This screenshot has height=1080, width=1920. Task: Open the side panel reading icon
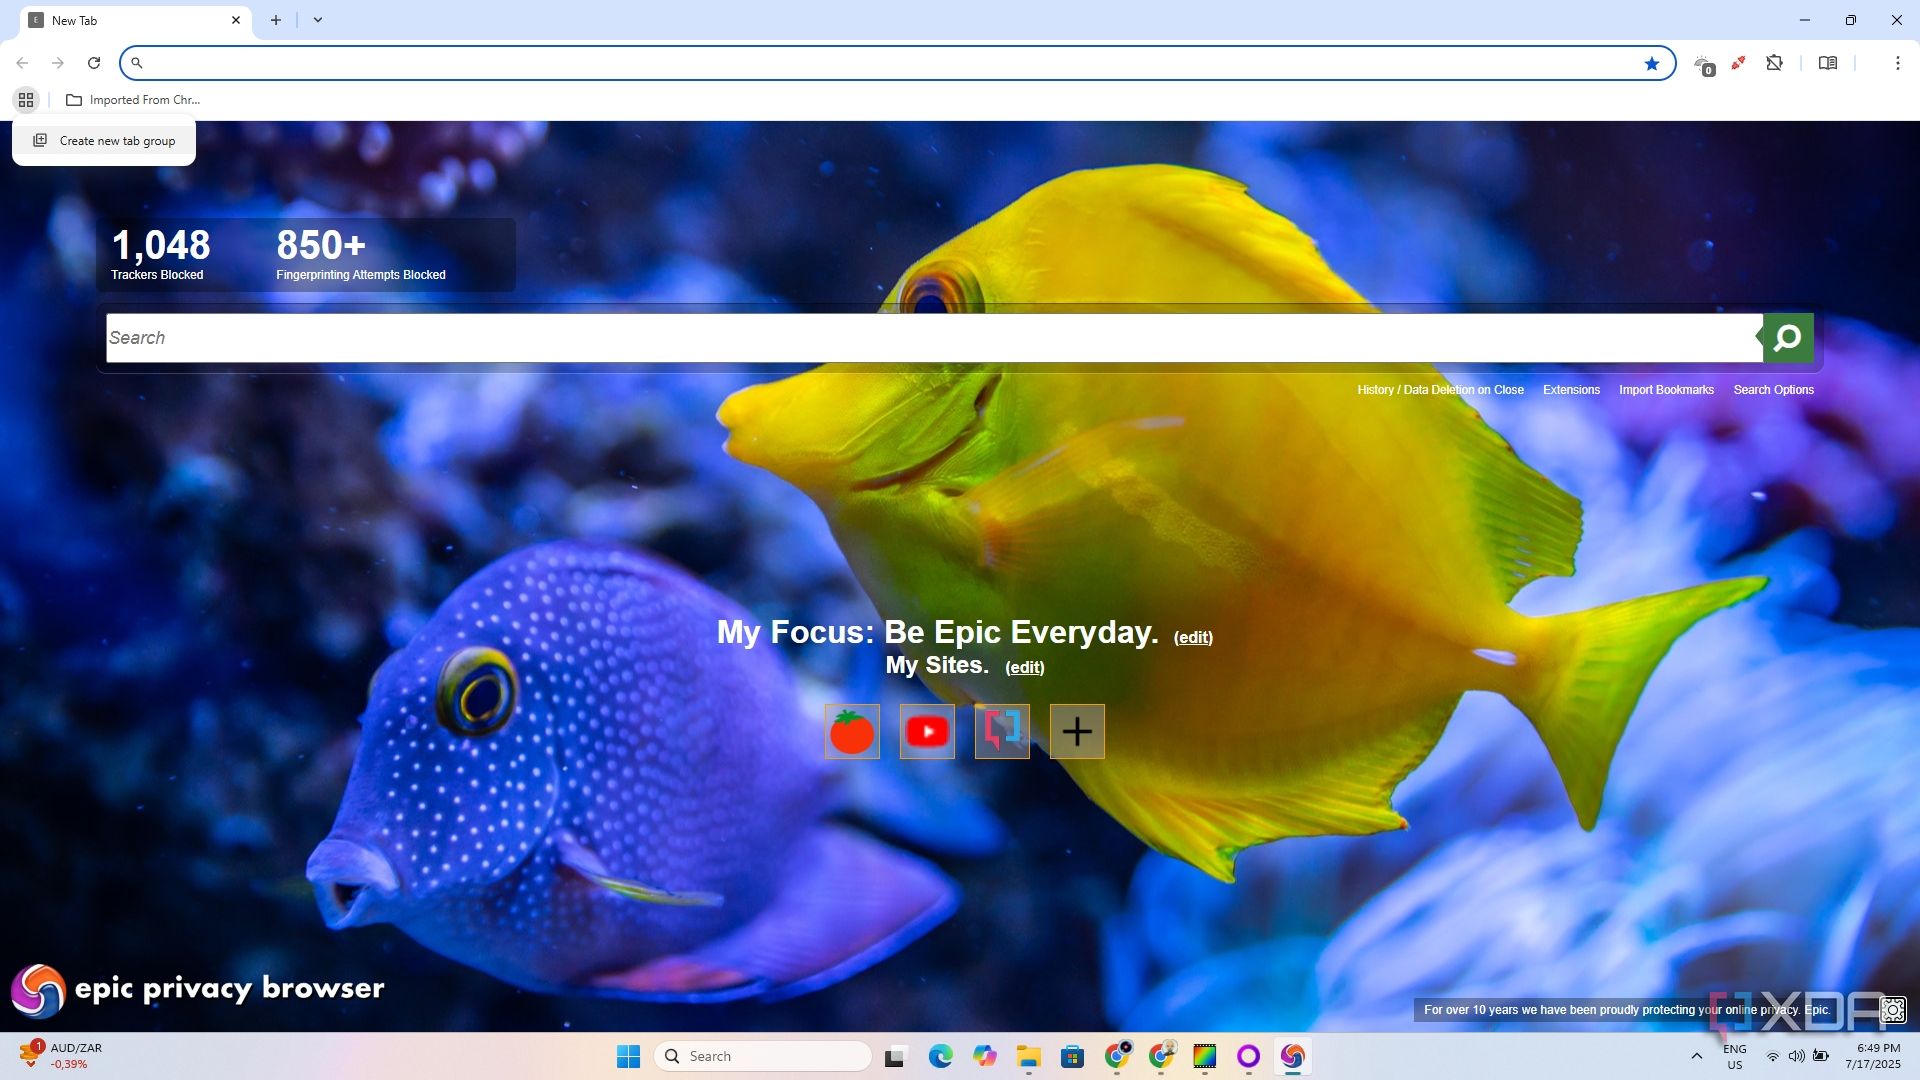coord(1828,63)
